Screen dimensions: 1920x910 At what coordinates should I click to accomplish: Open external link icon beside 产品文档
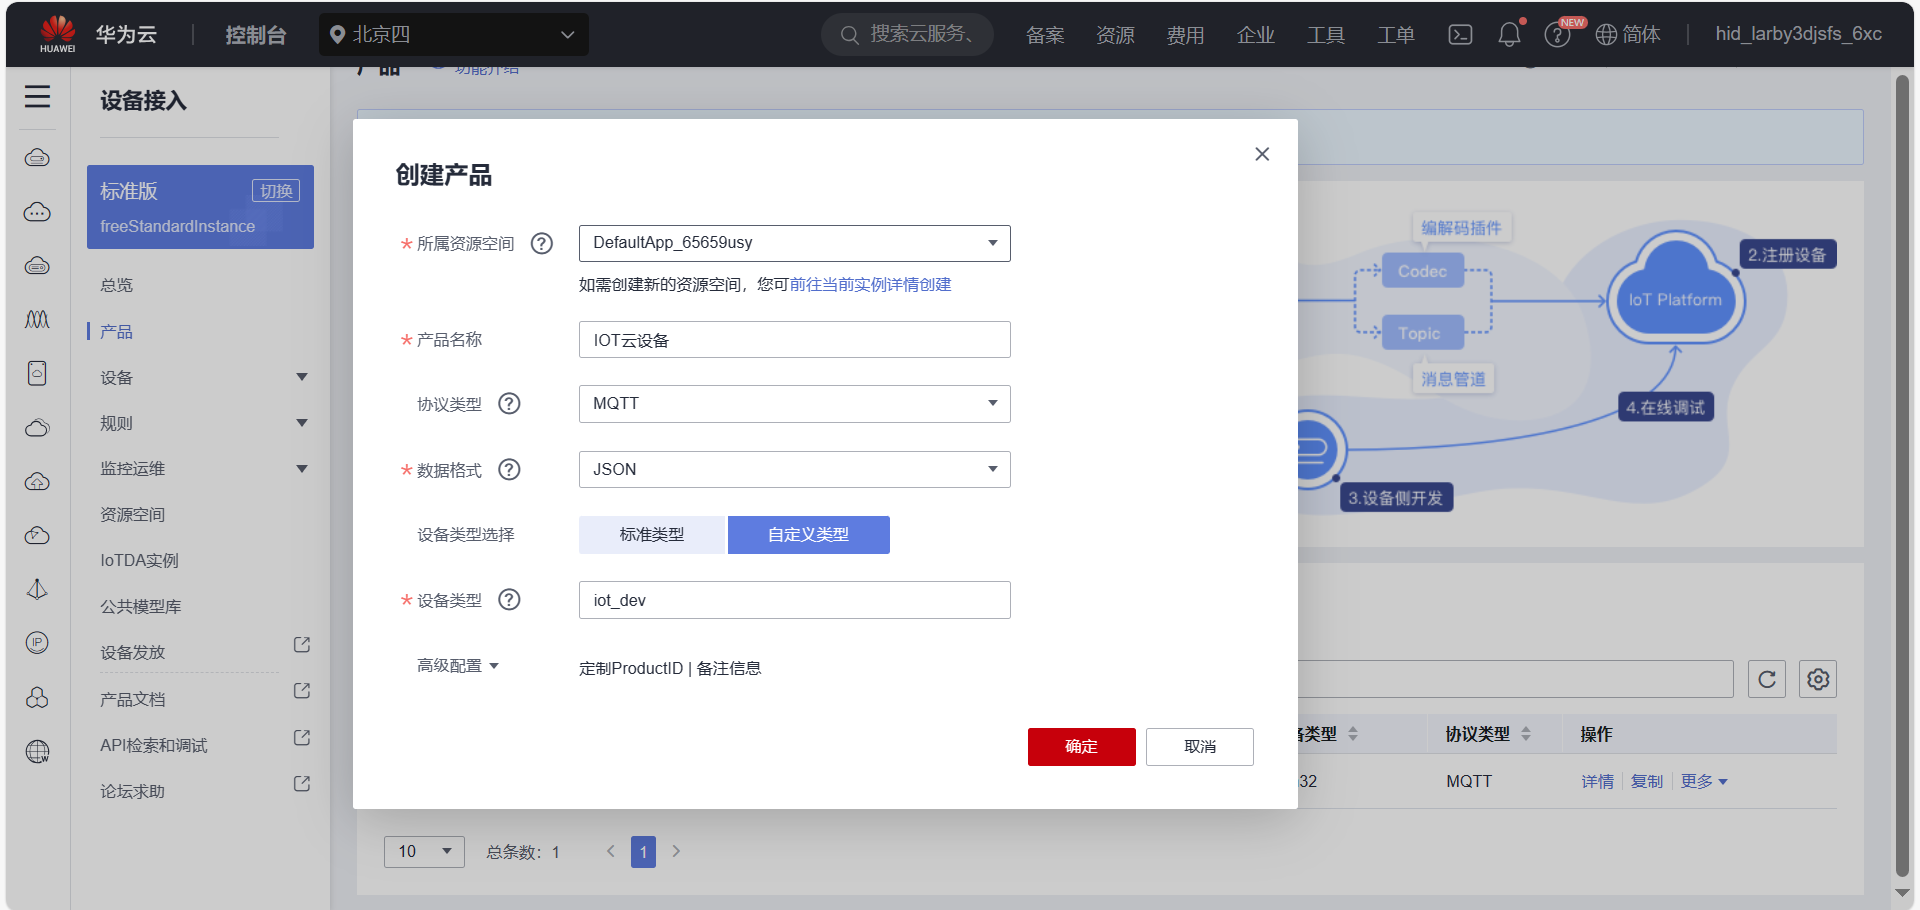point(301,691)
